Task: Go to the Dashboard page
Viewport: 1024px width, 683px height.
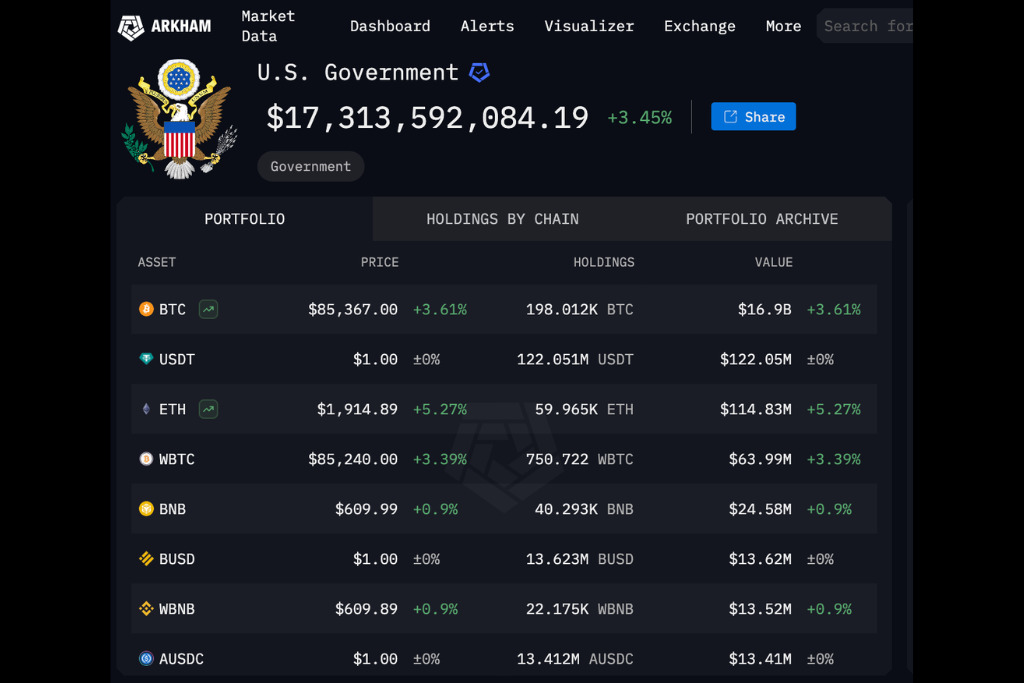Action: (x=390, y=26)
